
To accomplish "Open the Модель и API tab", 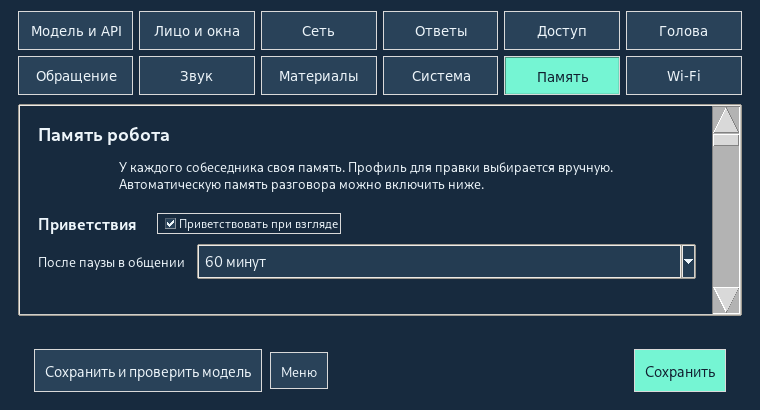I will click(x=76, y=31).
